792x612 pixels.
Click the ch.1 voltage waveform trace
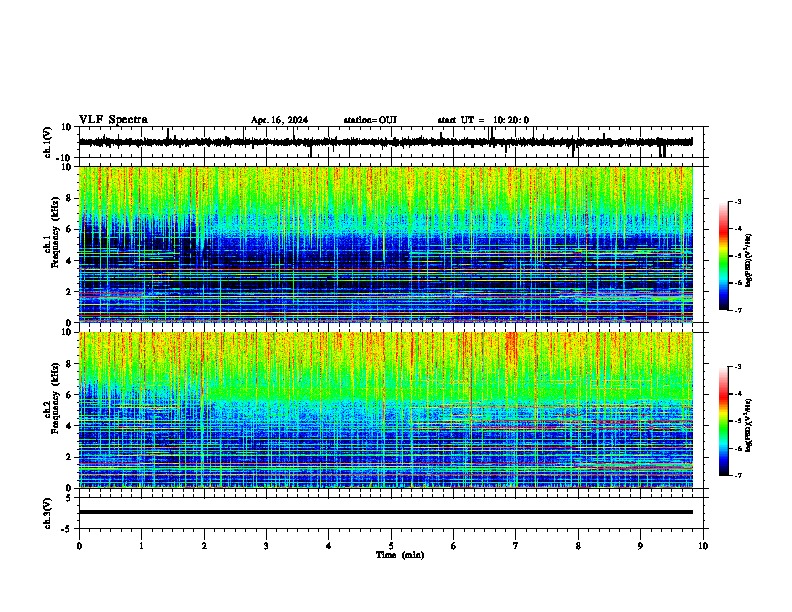(x=385, y=142)
